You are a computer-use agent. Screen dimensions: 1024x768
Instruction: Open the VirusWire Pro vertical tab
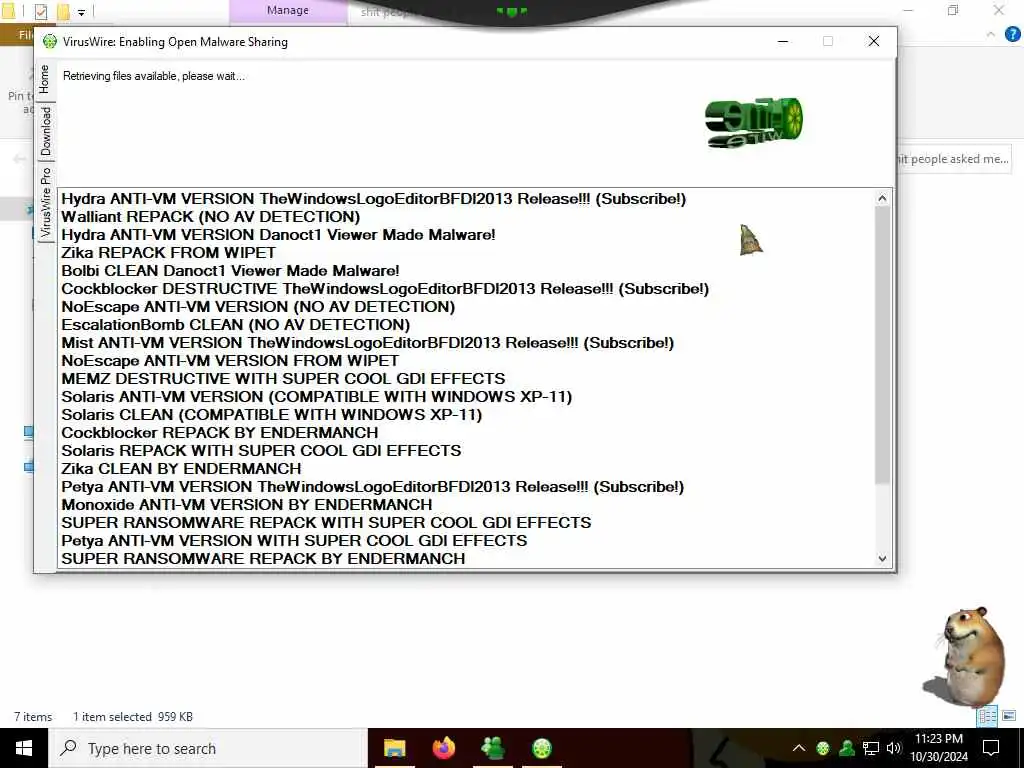[45, 202]
